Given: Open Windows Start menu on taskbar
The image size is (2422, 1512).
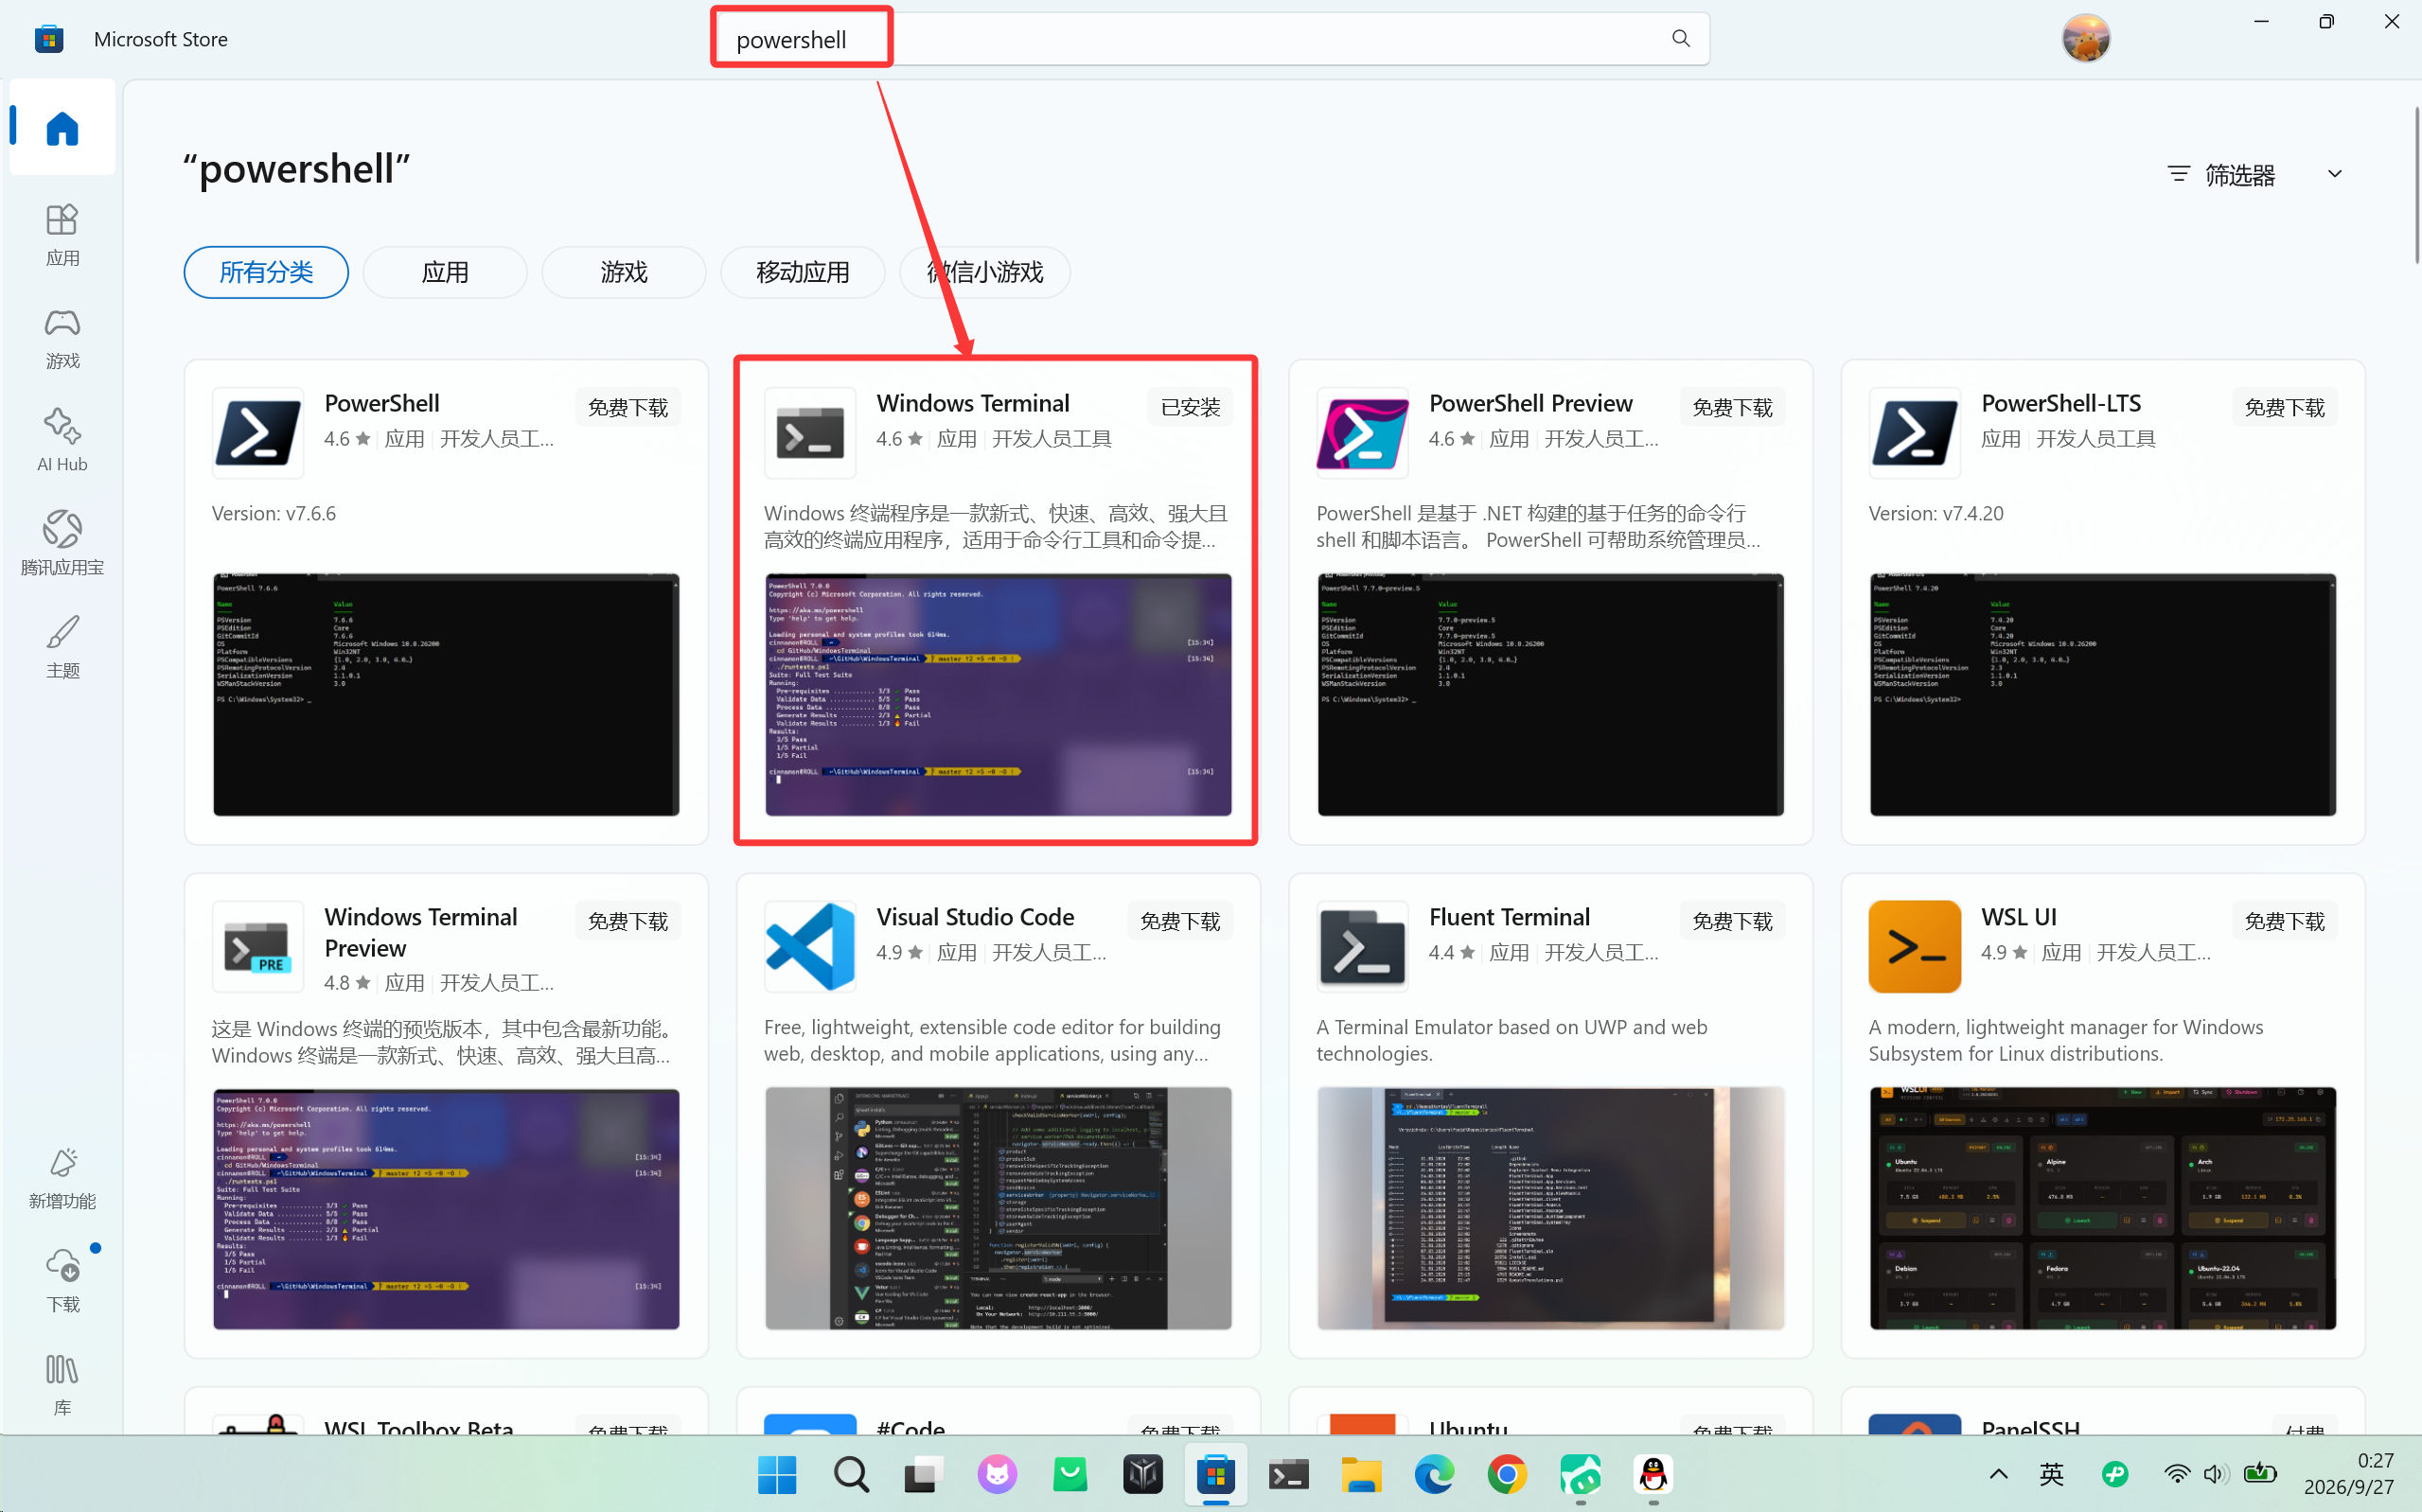Looking at the screenshot, I should pos(777,1474).
